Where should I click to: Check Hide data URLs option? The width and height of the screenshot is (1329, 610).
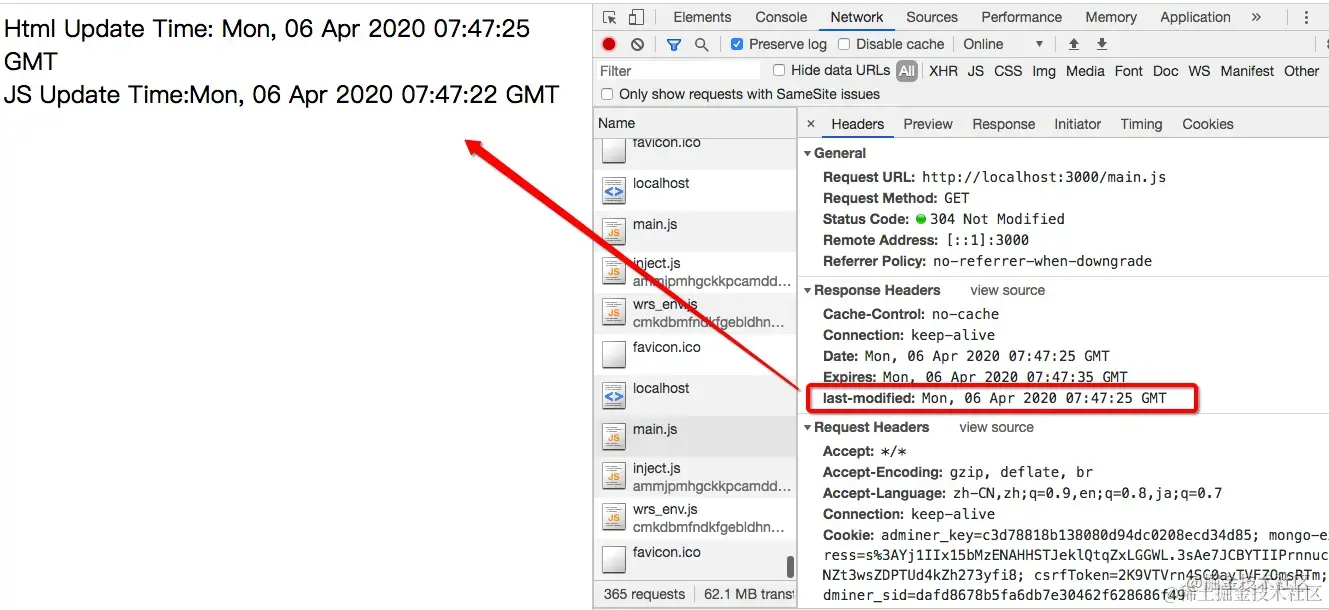click(x=780, y=70)
